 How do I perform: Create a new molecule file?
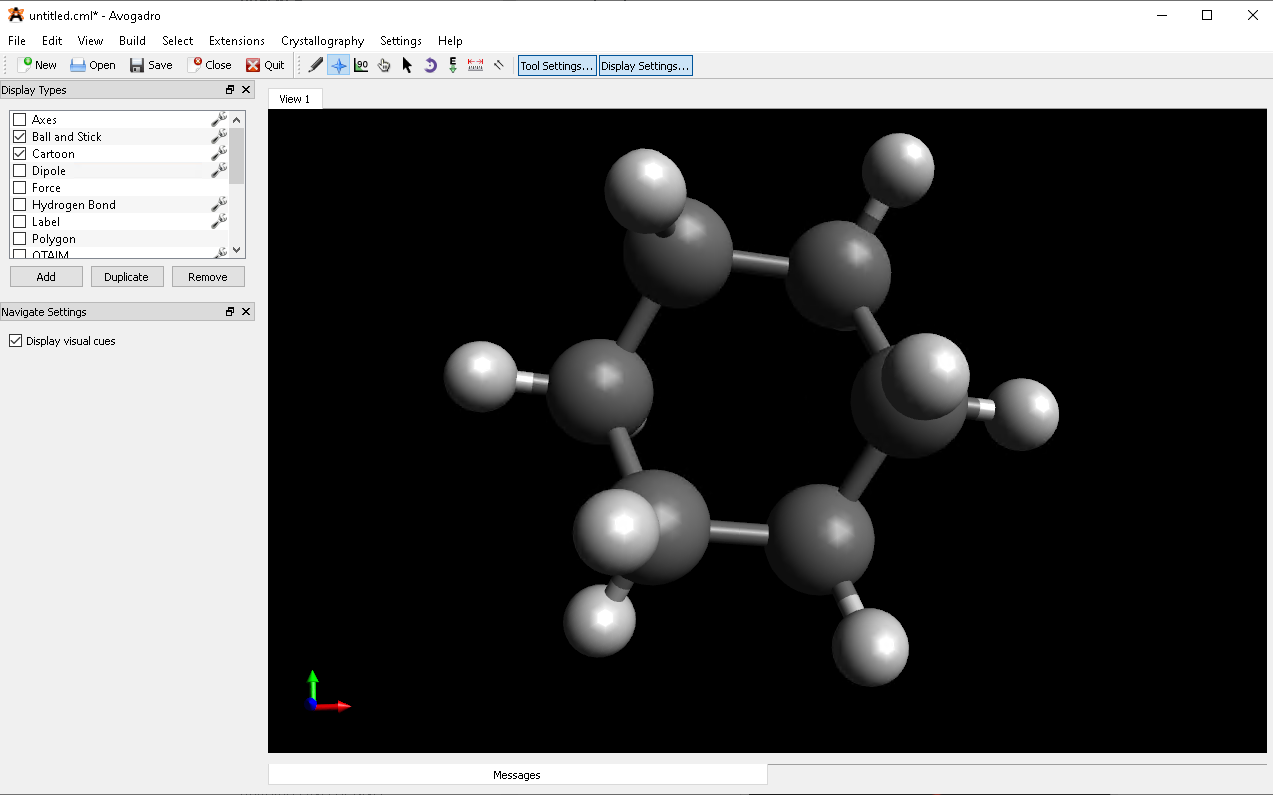[x=36, y=64]
